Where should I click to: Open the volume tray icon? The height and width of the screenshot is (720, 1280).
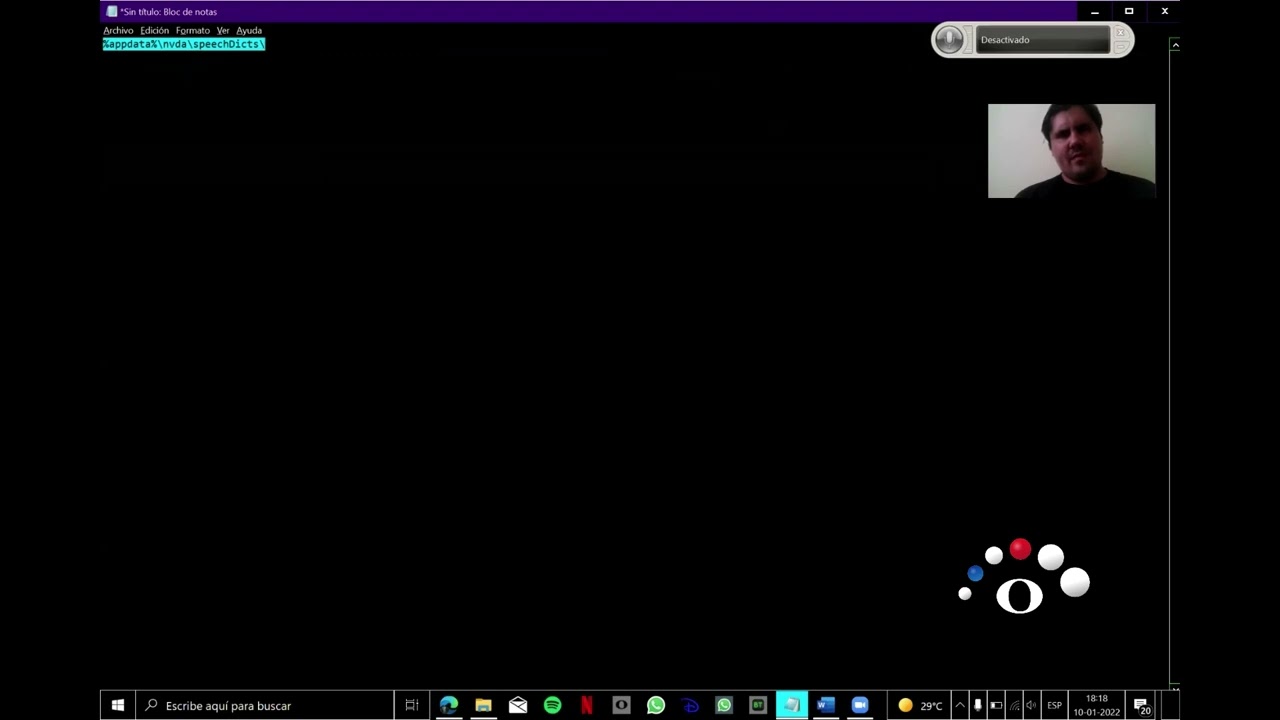(1031, 705)
